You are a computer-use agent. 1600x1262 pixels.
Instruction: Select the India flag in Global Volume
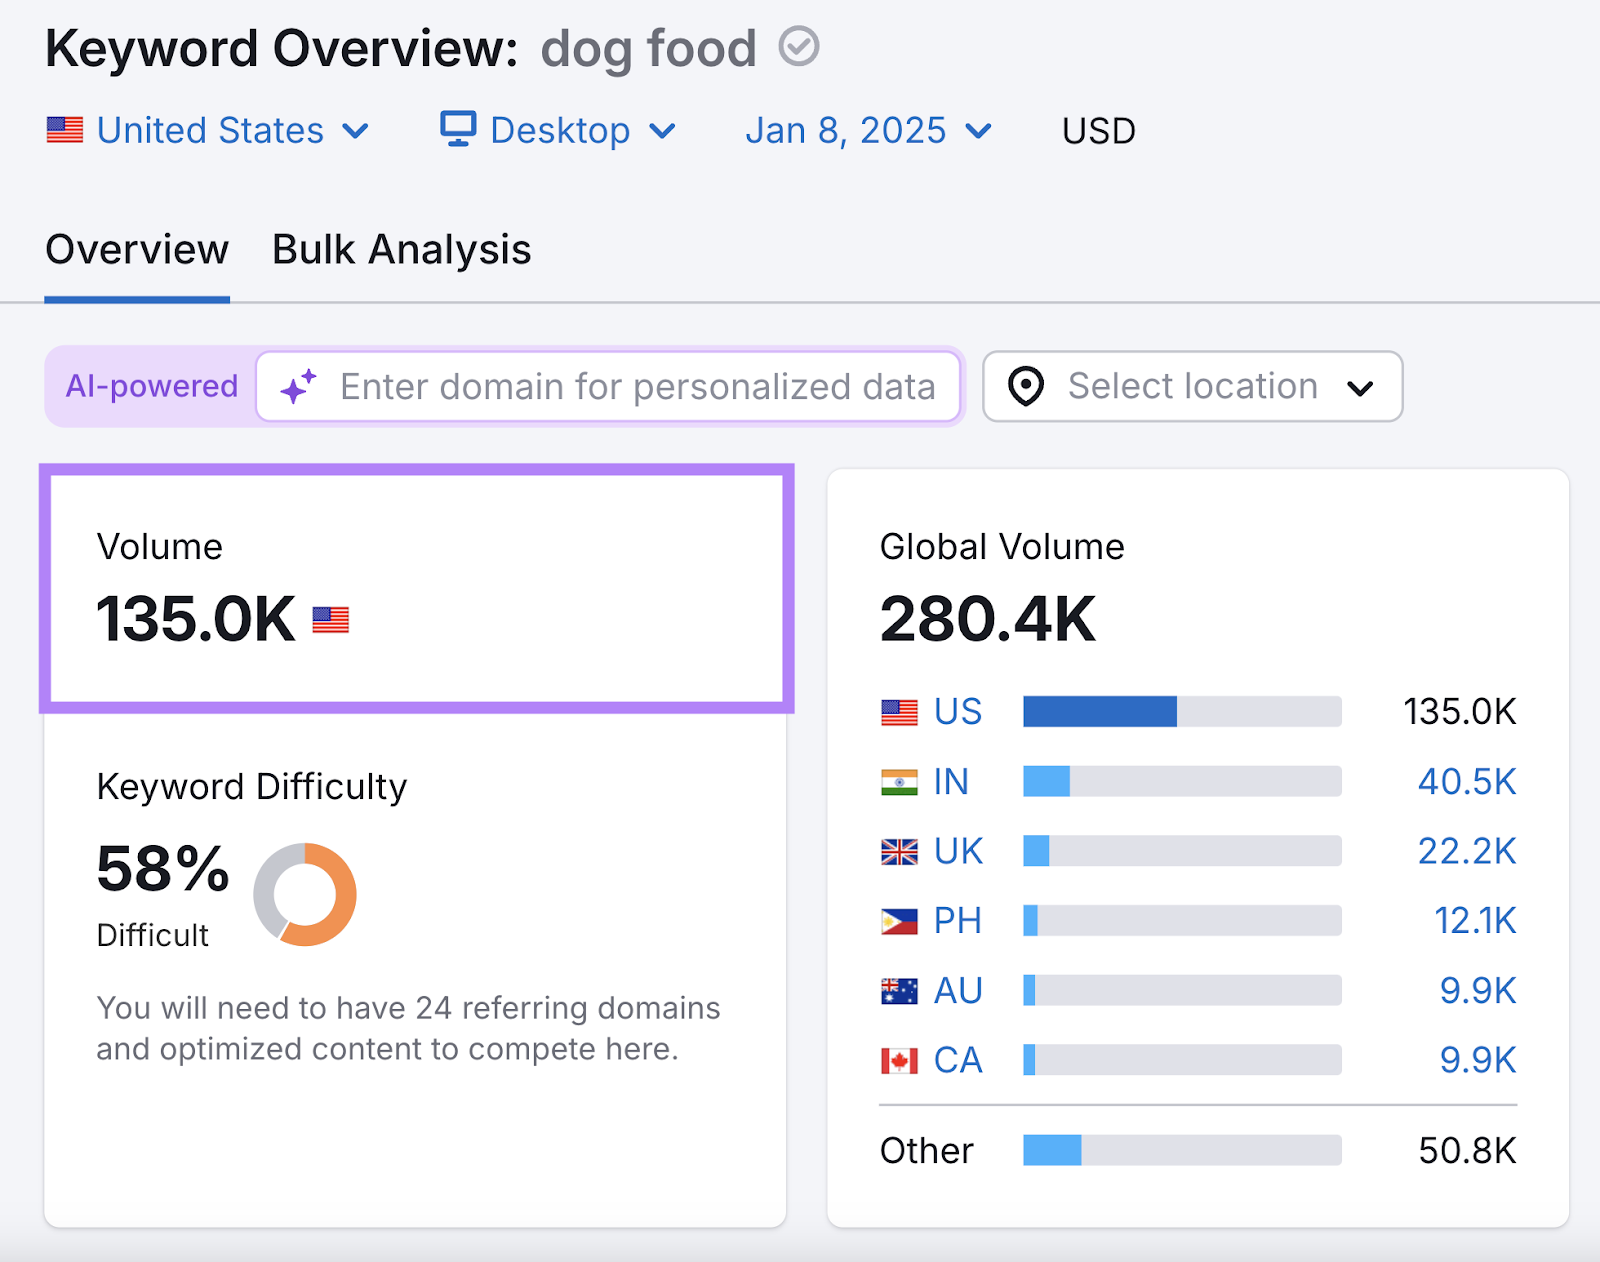tap(897, 782)
